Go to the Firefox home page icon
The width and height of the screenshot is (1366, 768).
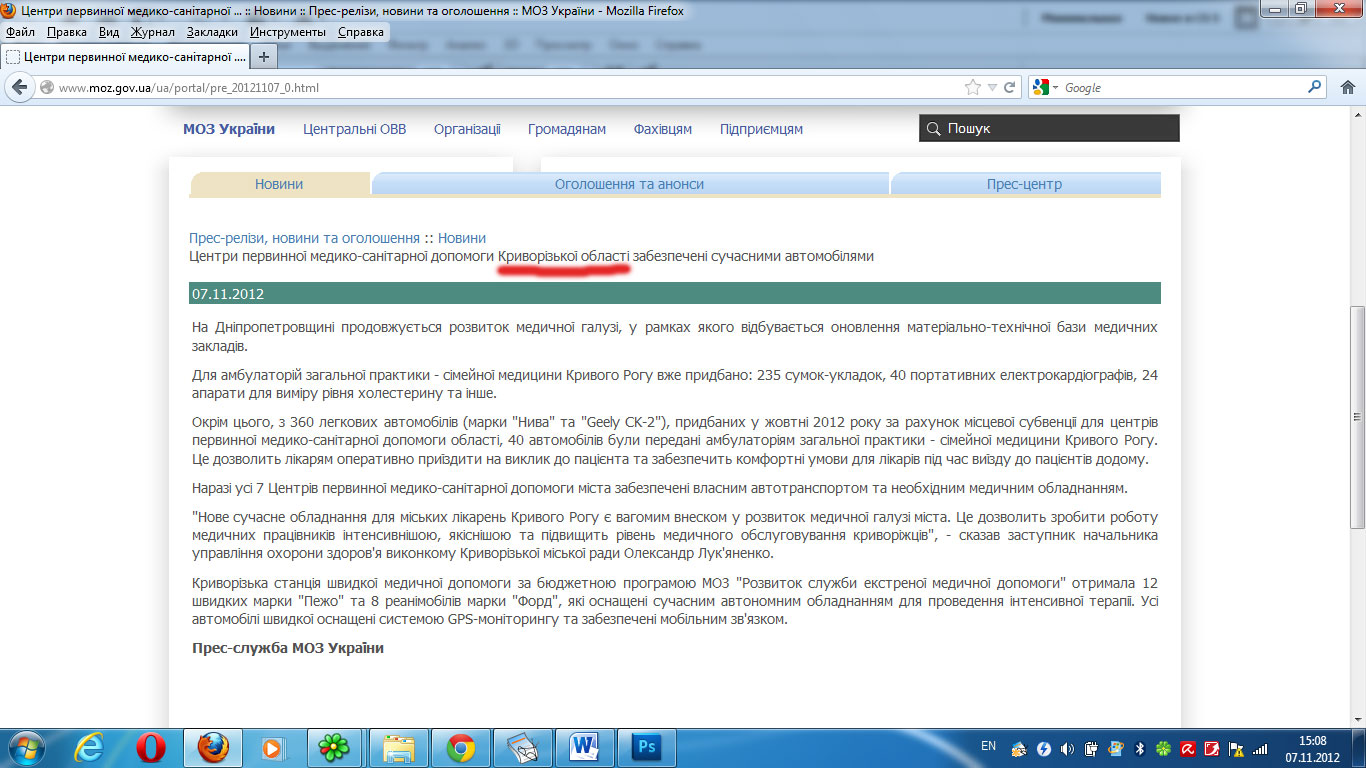coord(1347,88)
